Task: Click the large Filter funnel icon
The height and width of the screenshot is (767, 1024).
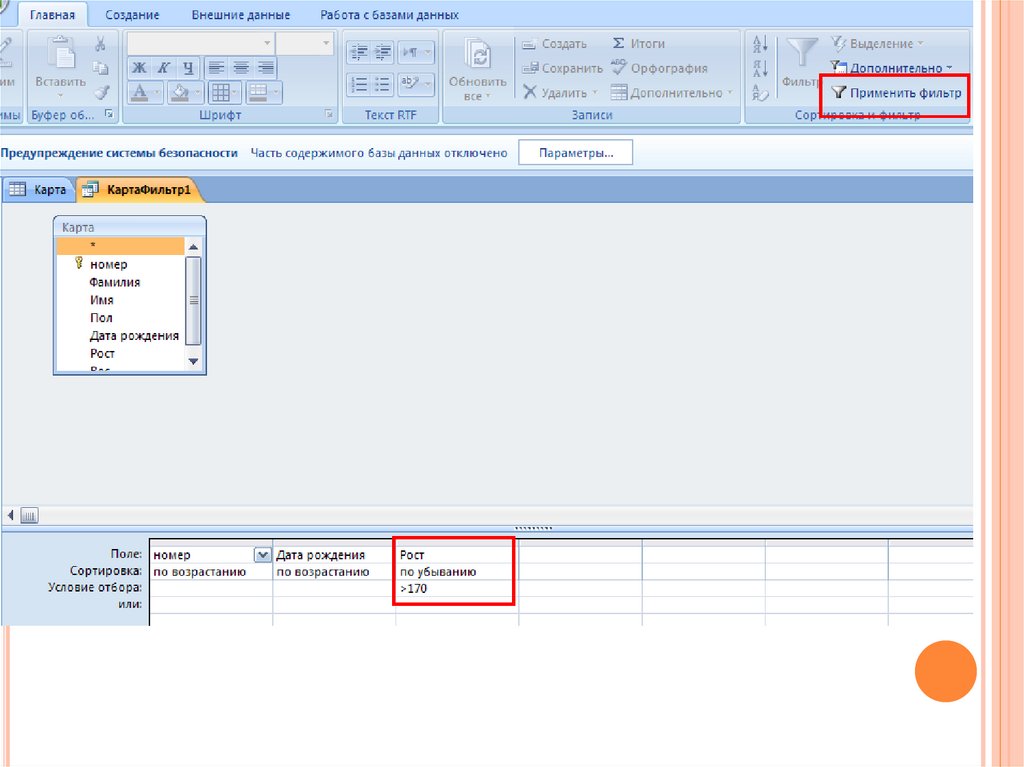Action: point(801,53)
